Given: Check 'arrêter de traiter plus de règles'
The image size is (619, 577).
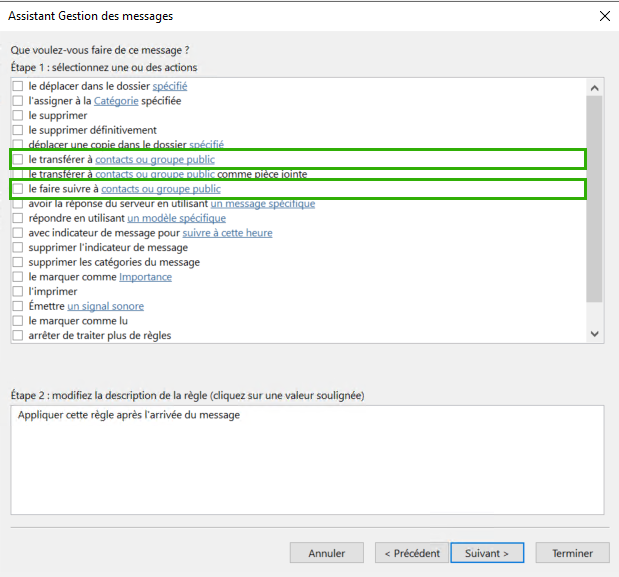Looking at the screenshot, I should tap(18, 335).
